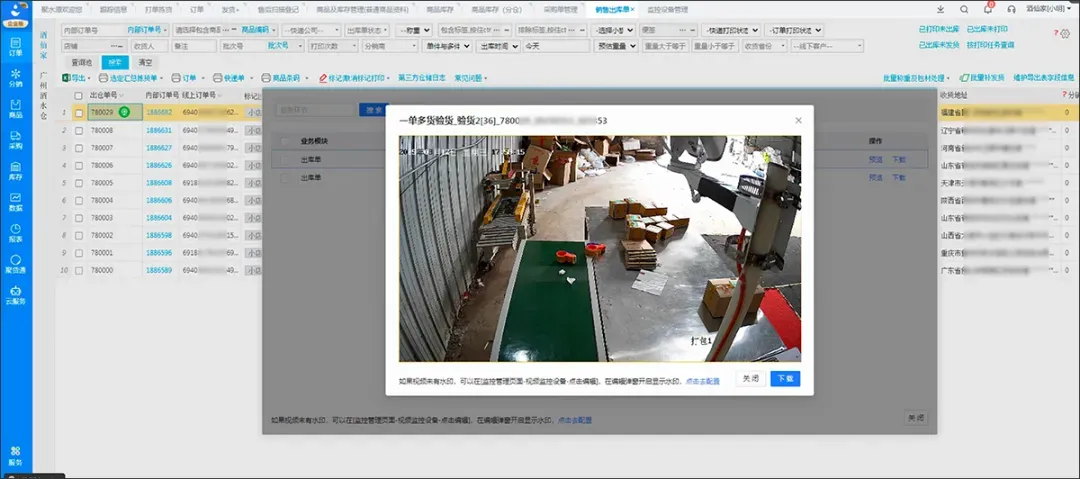This screenshot has width=1080, height=479.
Task: Tick checkbox for order row 780029
Action: click(x=79, y=113)
